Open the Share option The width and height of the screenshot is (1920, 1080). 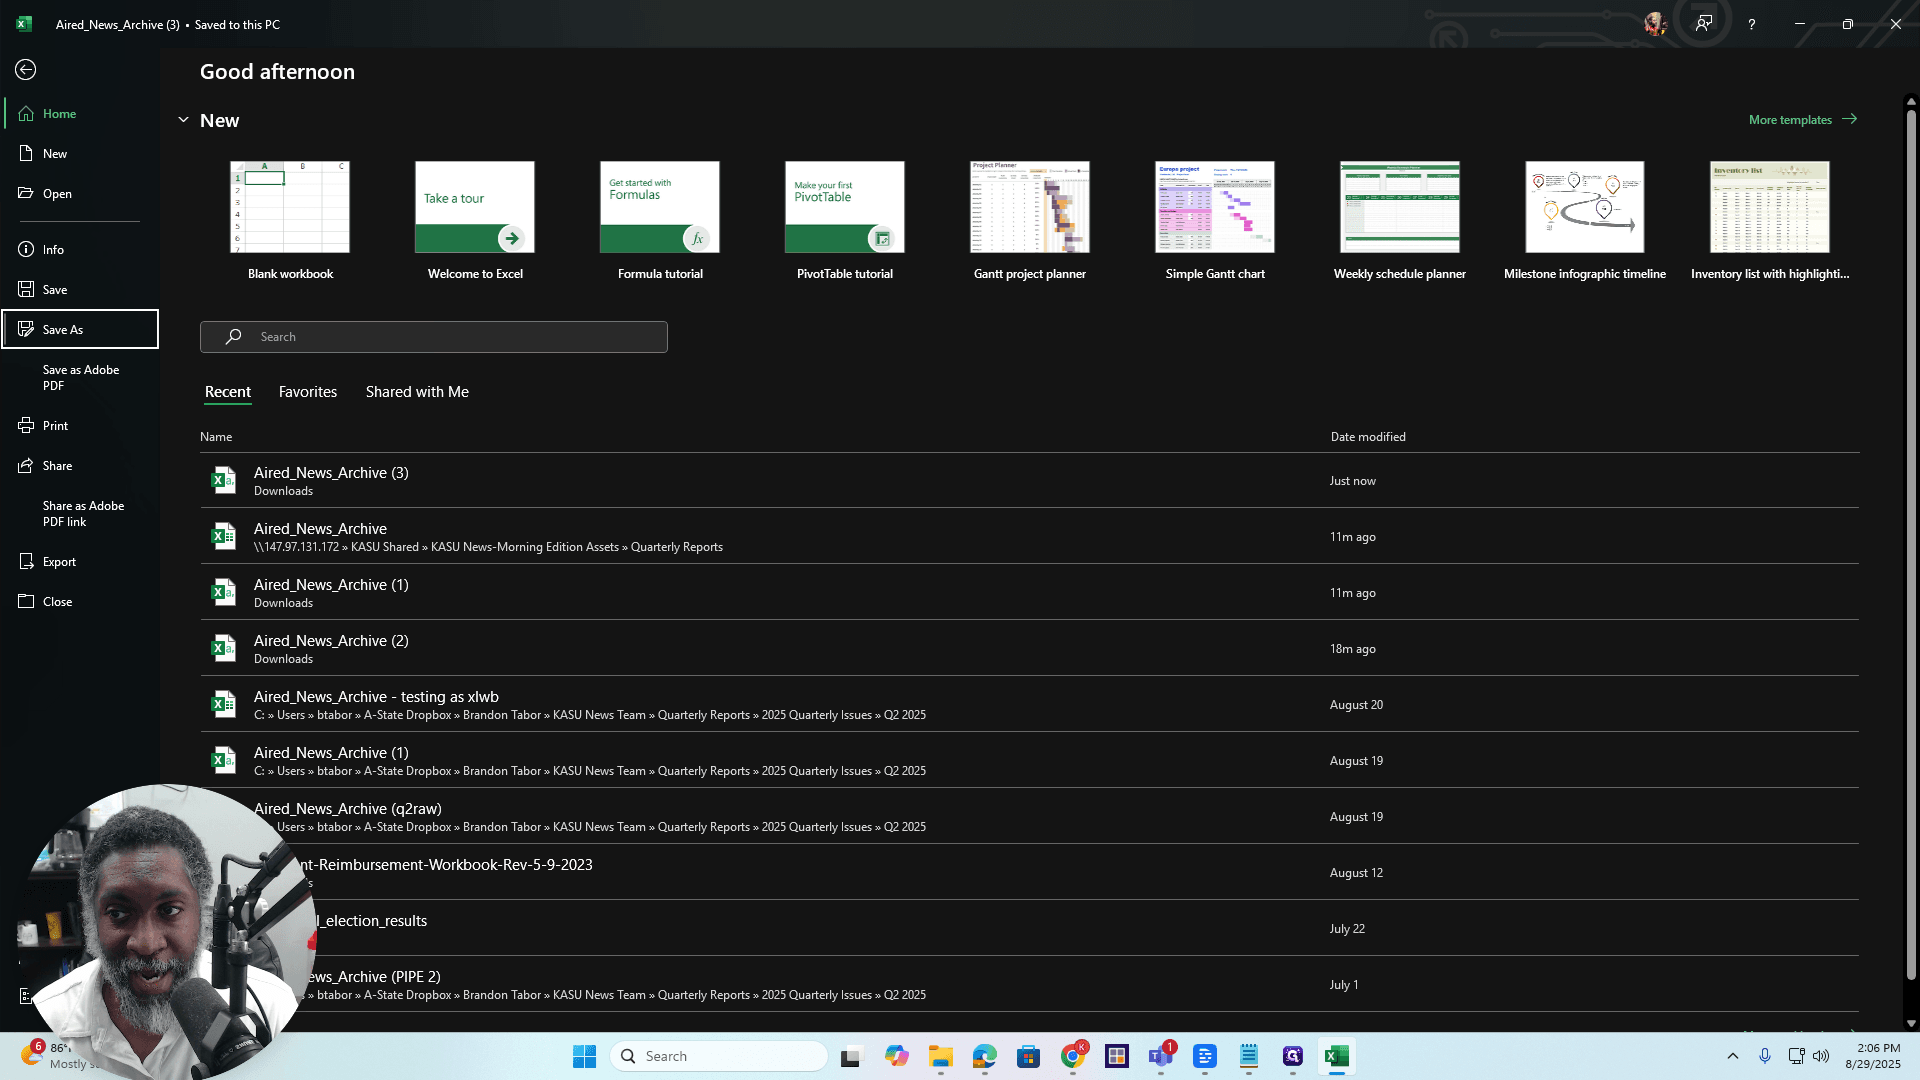coord(80,466)
